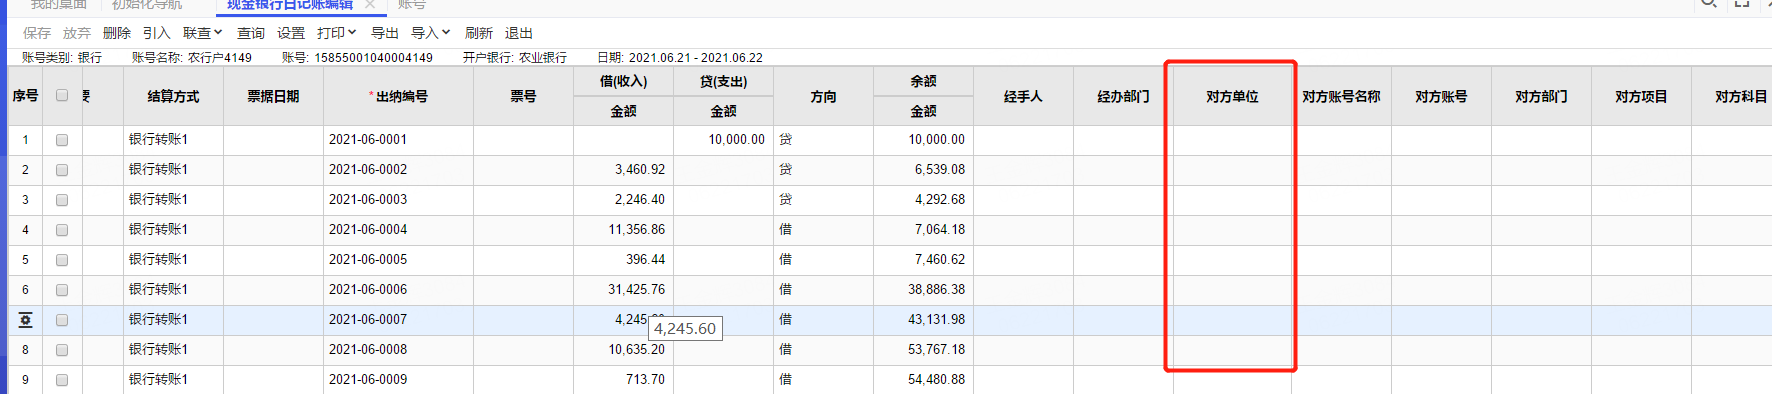Switch to the 初始化导航 tab
The width and height of the screenshot is (1772, 394).
tap(147, 5)
